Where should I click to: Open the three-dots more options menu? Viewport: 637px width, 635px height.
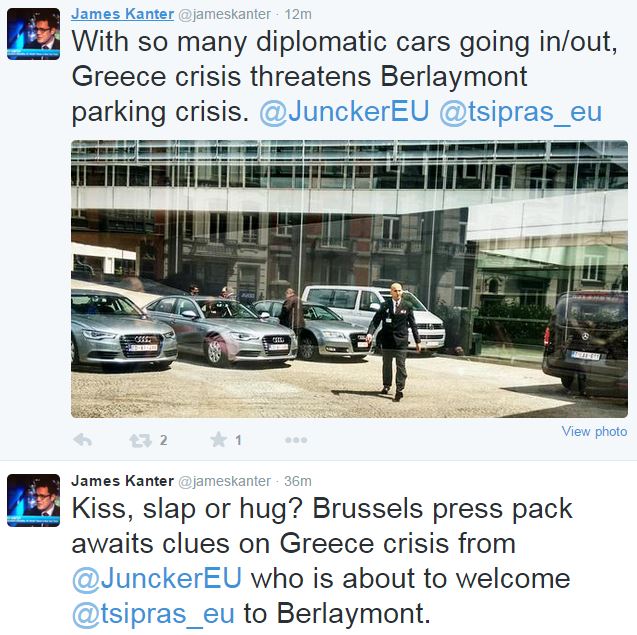point(296,440)
